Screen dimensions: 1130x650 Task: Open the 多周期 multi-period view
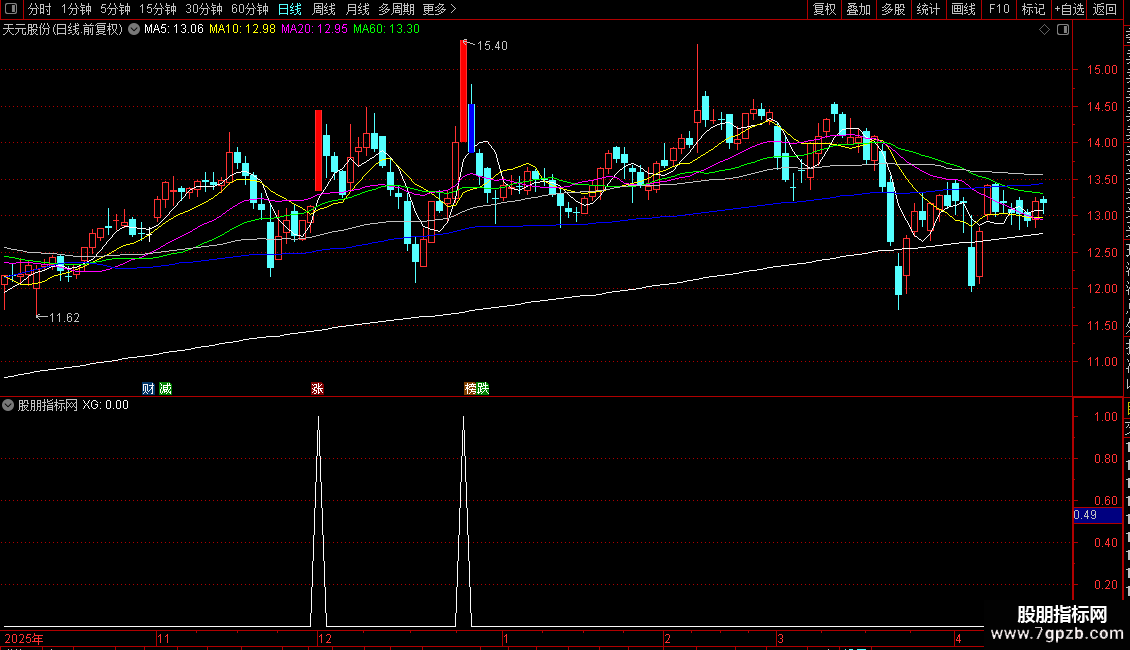point(396,9)
